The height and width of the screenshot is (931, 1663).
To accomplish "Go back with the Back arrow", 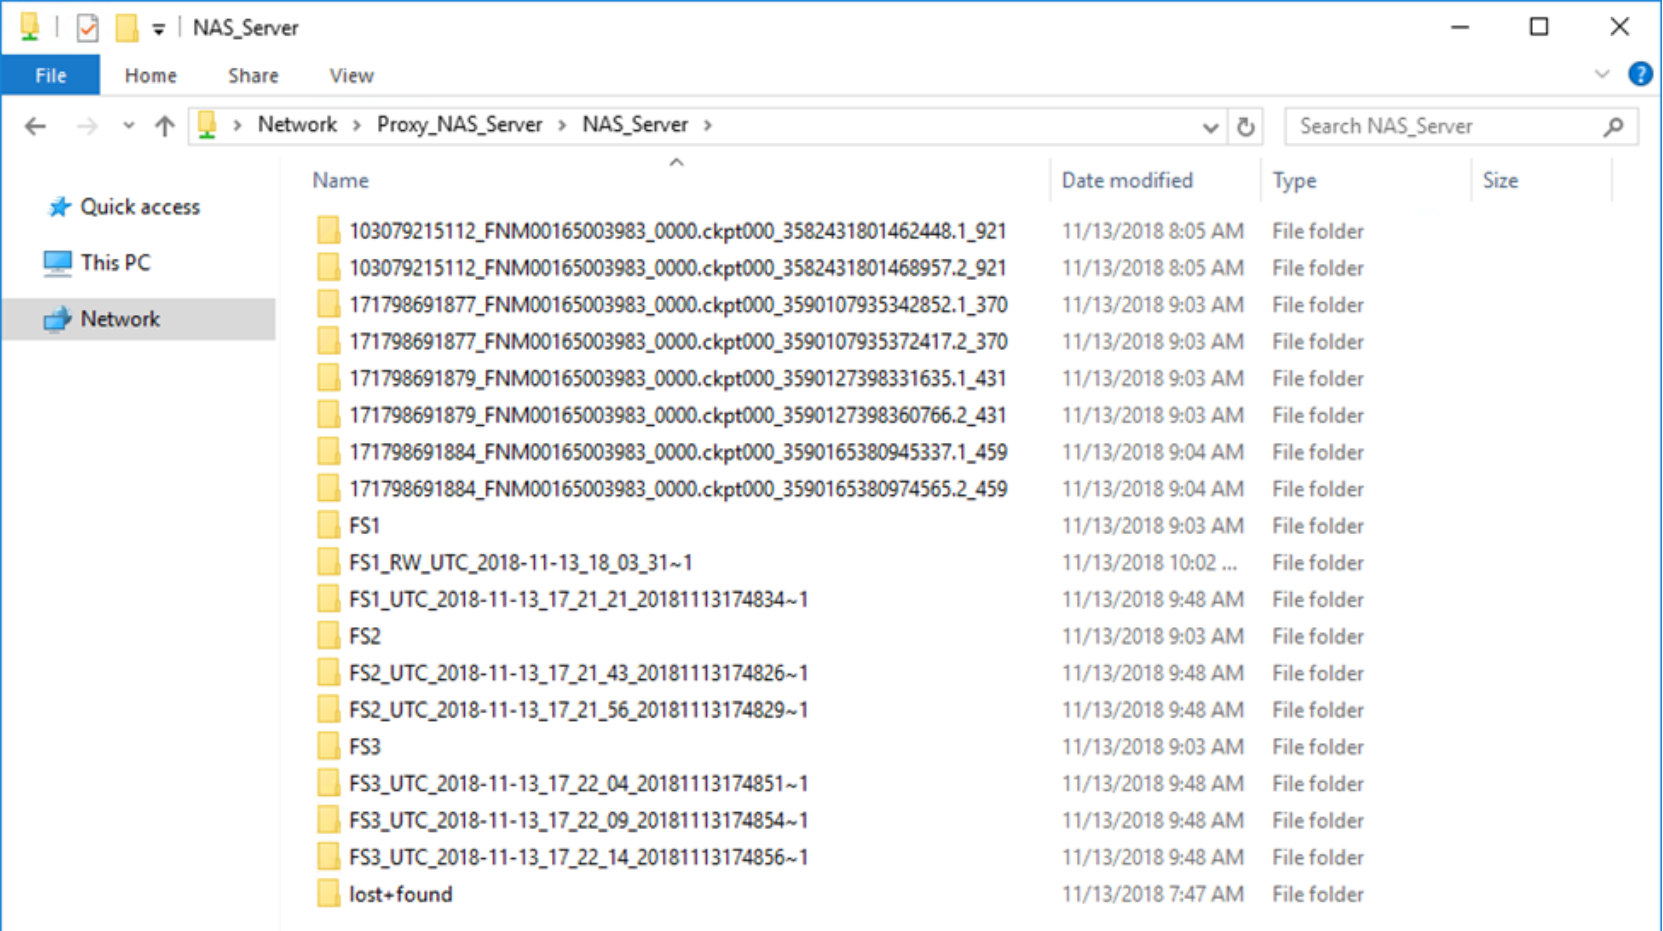I will (35, 126).
